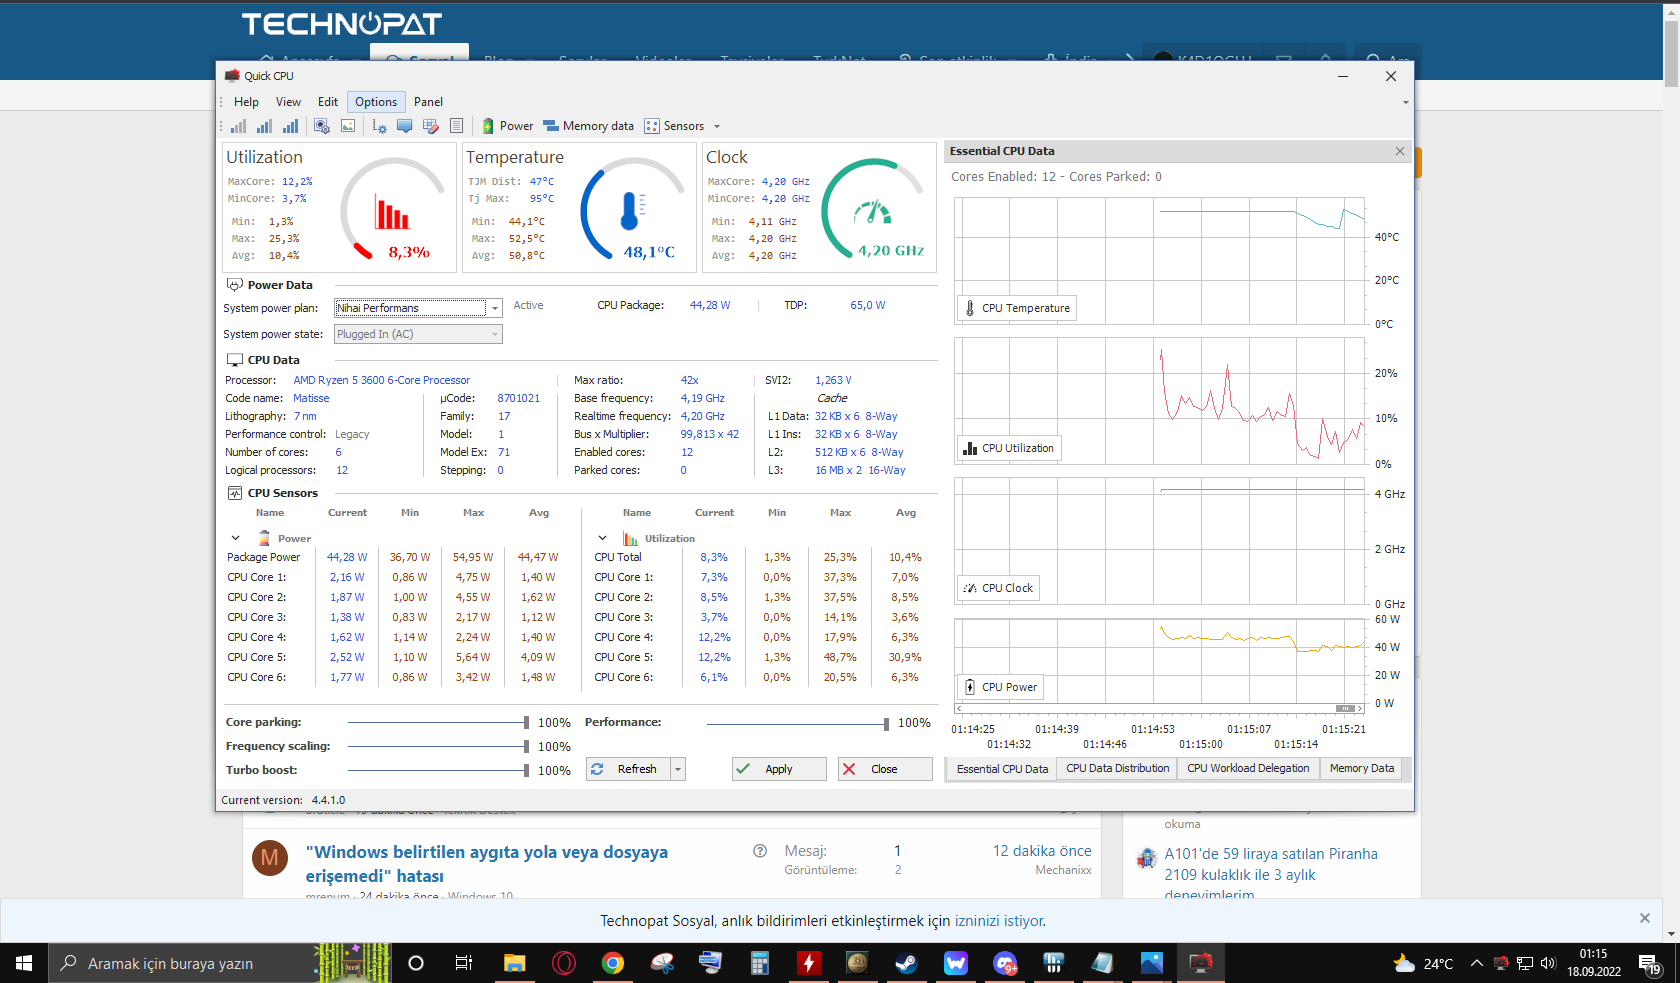This screenshot has height=983, width=1680.
Task: Click the picture toolbar icon
Action: point(348,126)
